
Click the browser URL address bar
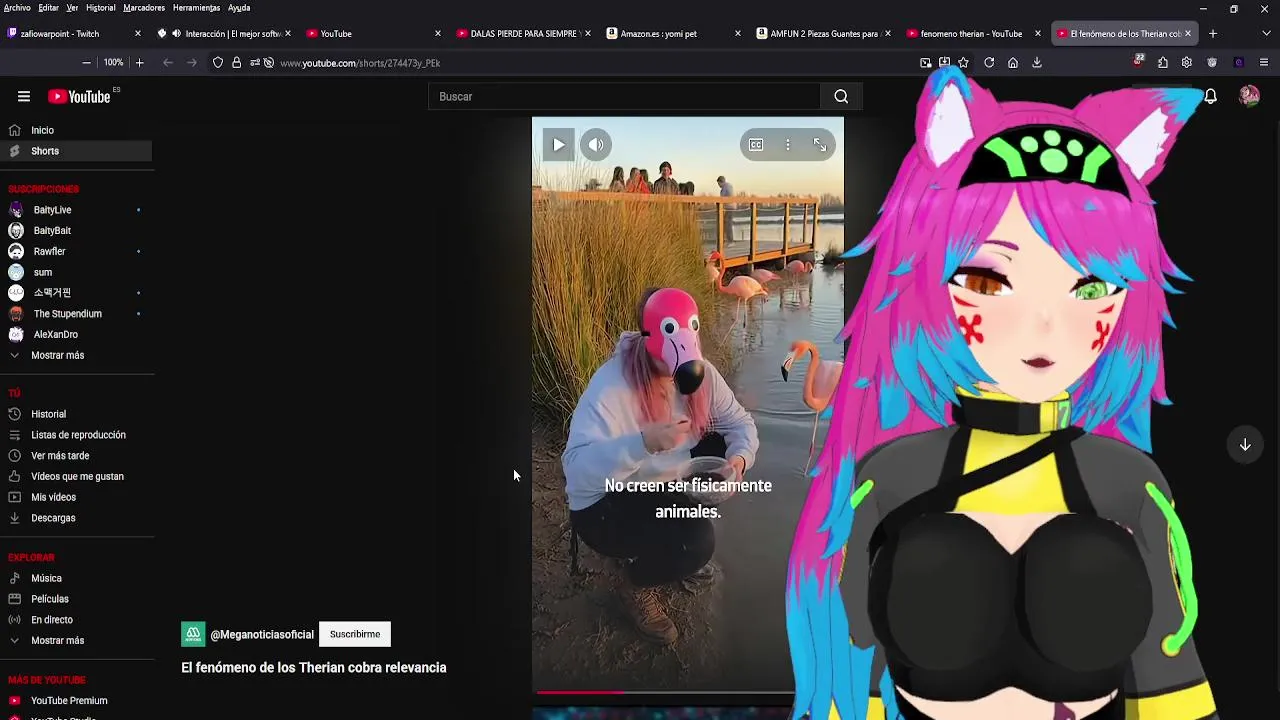590,63
